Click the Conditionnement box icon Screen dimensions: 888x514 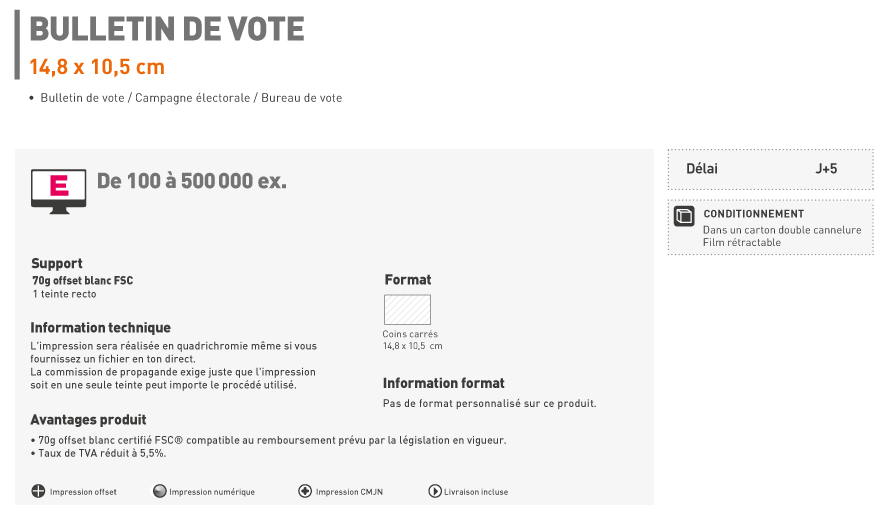[684, 216]
